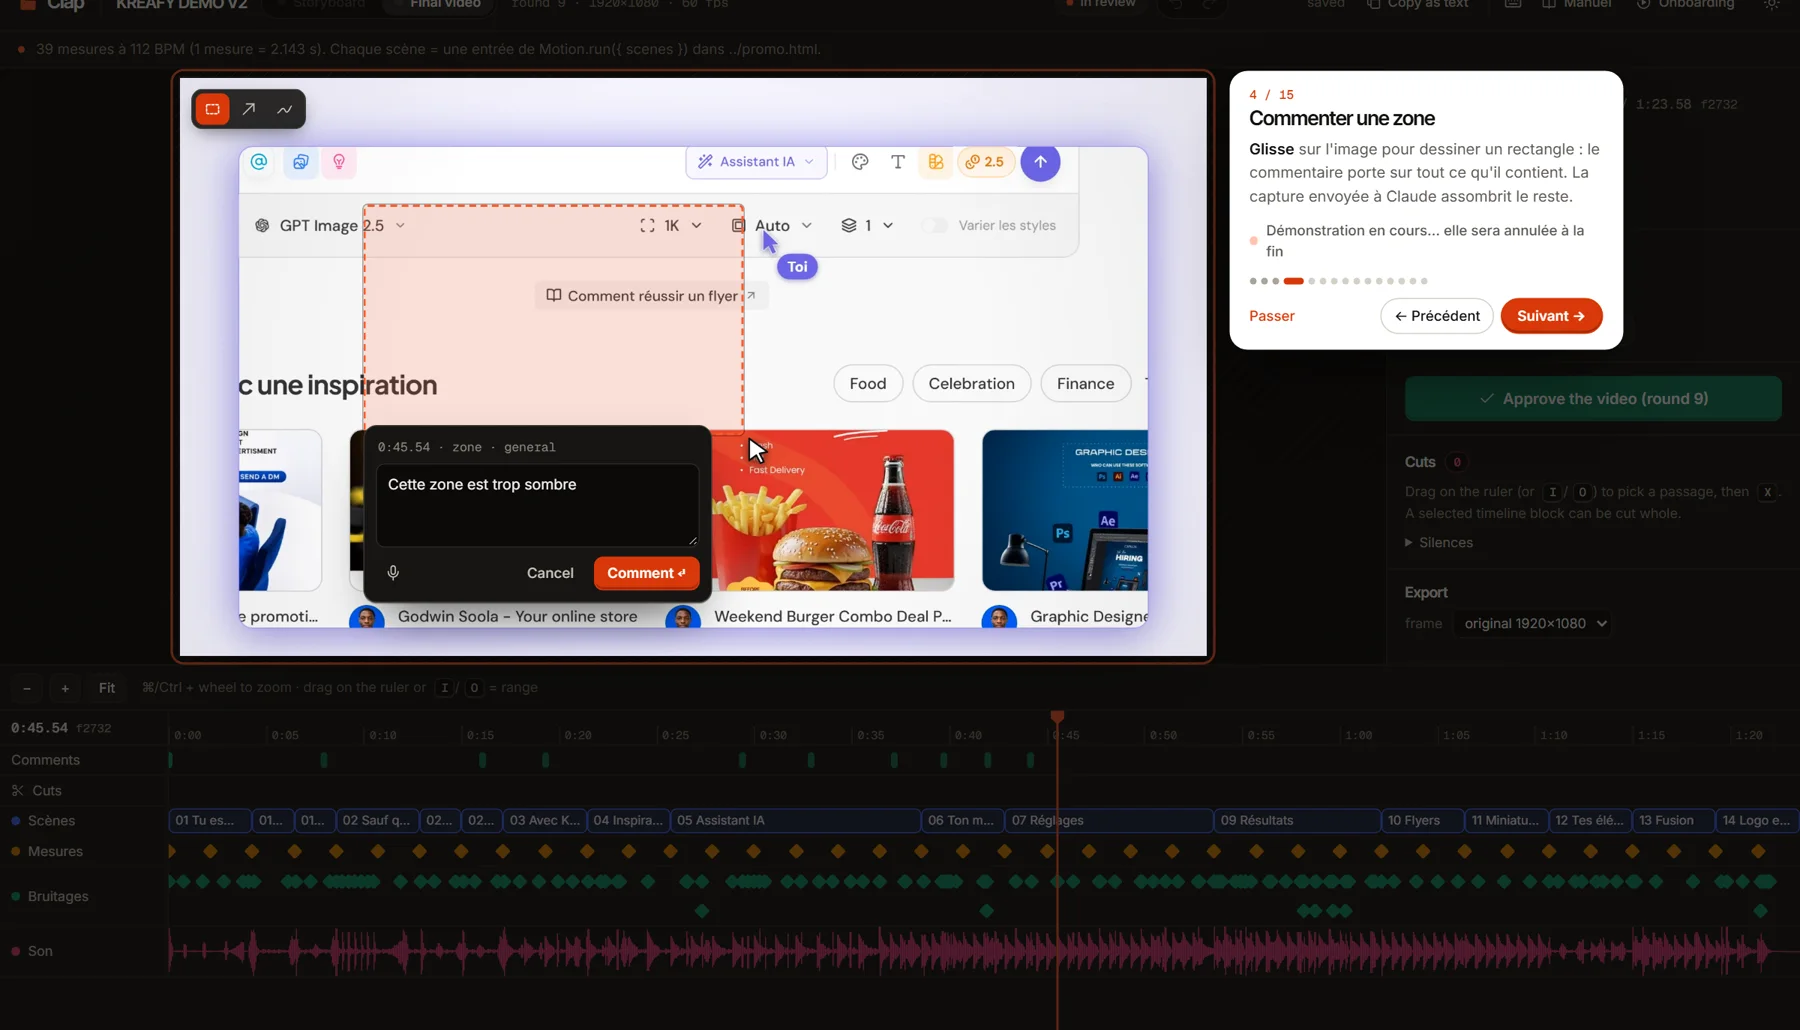This screenshot has width=1800, height=1030.
Task: Select the Finance category chip
Action: [1085, 383]
